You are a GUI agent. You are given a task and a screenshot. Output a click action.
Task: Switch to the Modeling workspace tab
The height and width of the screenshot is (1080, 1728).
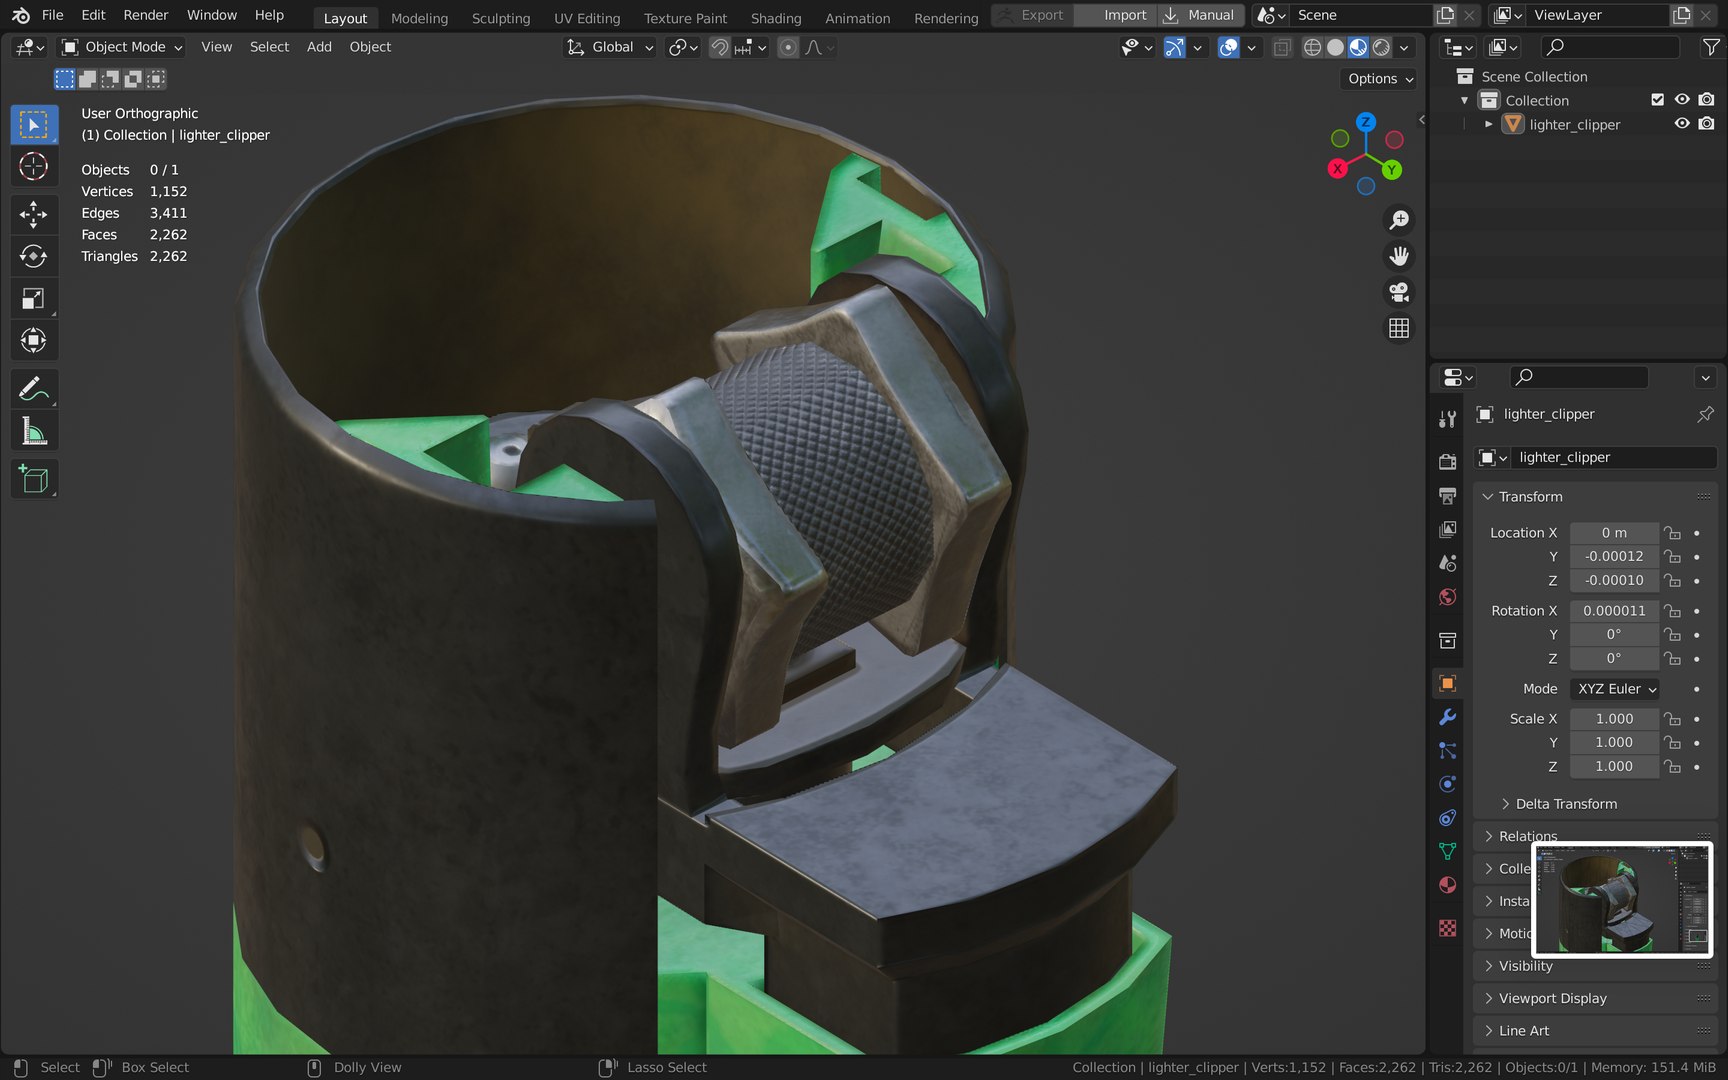(x=419, y=18)
